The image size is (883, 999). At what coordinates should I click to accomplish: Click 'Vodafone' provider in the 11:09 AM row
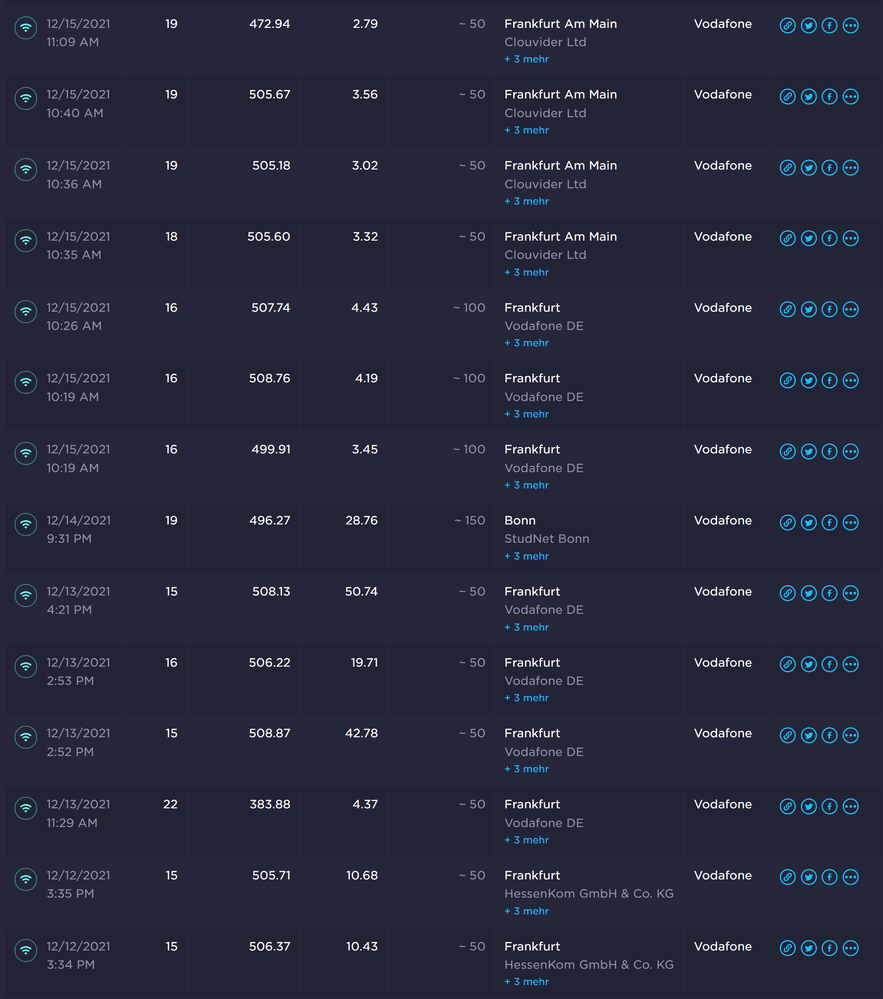click(x=722, y=24)
